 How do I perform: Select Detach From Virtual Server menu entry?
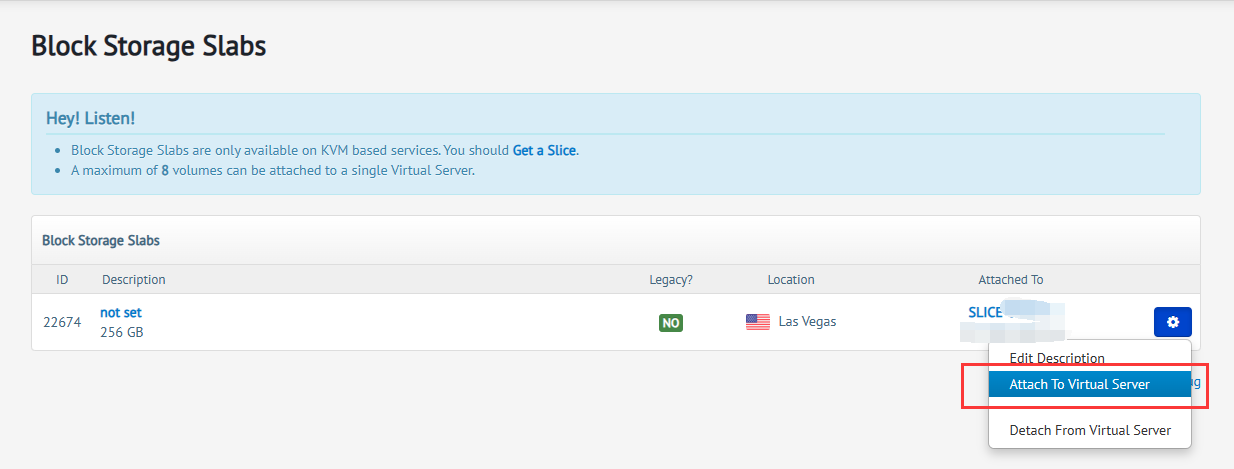[x=1090, y=430]
